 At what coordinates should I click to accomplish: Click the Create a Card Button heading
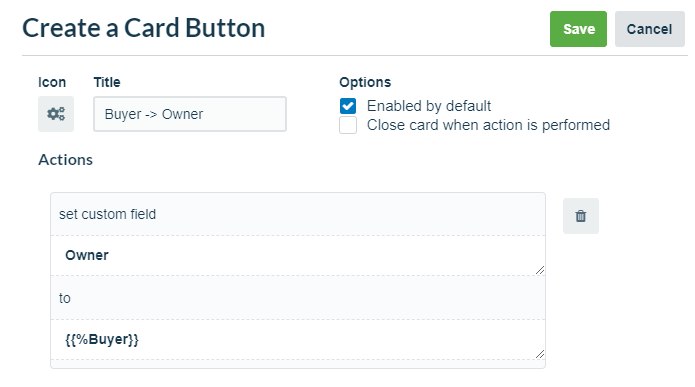(144, 28)
